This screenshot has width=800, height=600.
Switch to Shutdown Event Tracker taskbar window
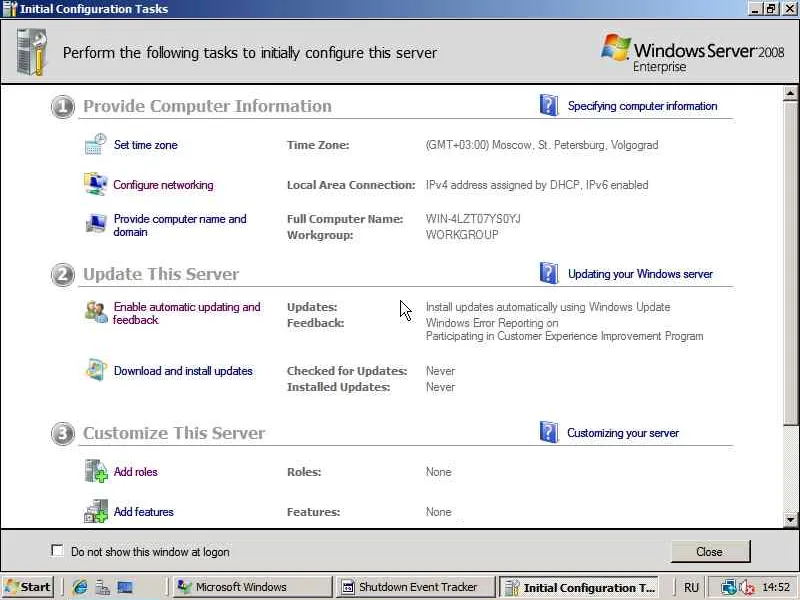(x=415, y=587)
